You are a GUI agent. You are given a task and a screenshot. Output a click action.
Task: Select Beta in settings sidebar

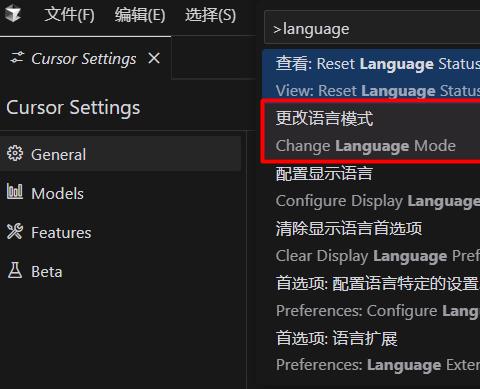tap(120, 271)
